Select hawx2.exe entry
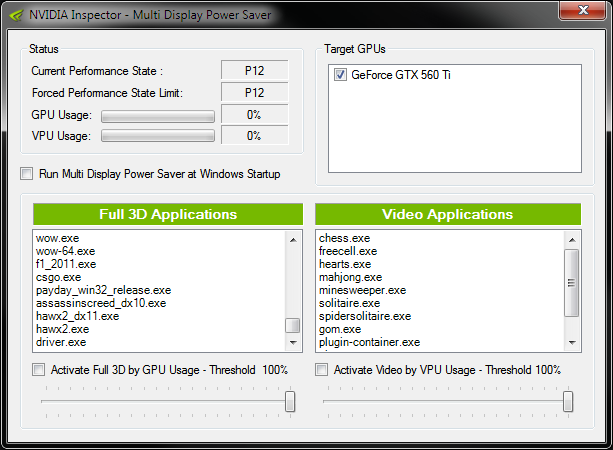The width and height of the screenshot is (613, 450). tap(63, 329)
